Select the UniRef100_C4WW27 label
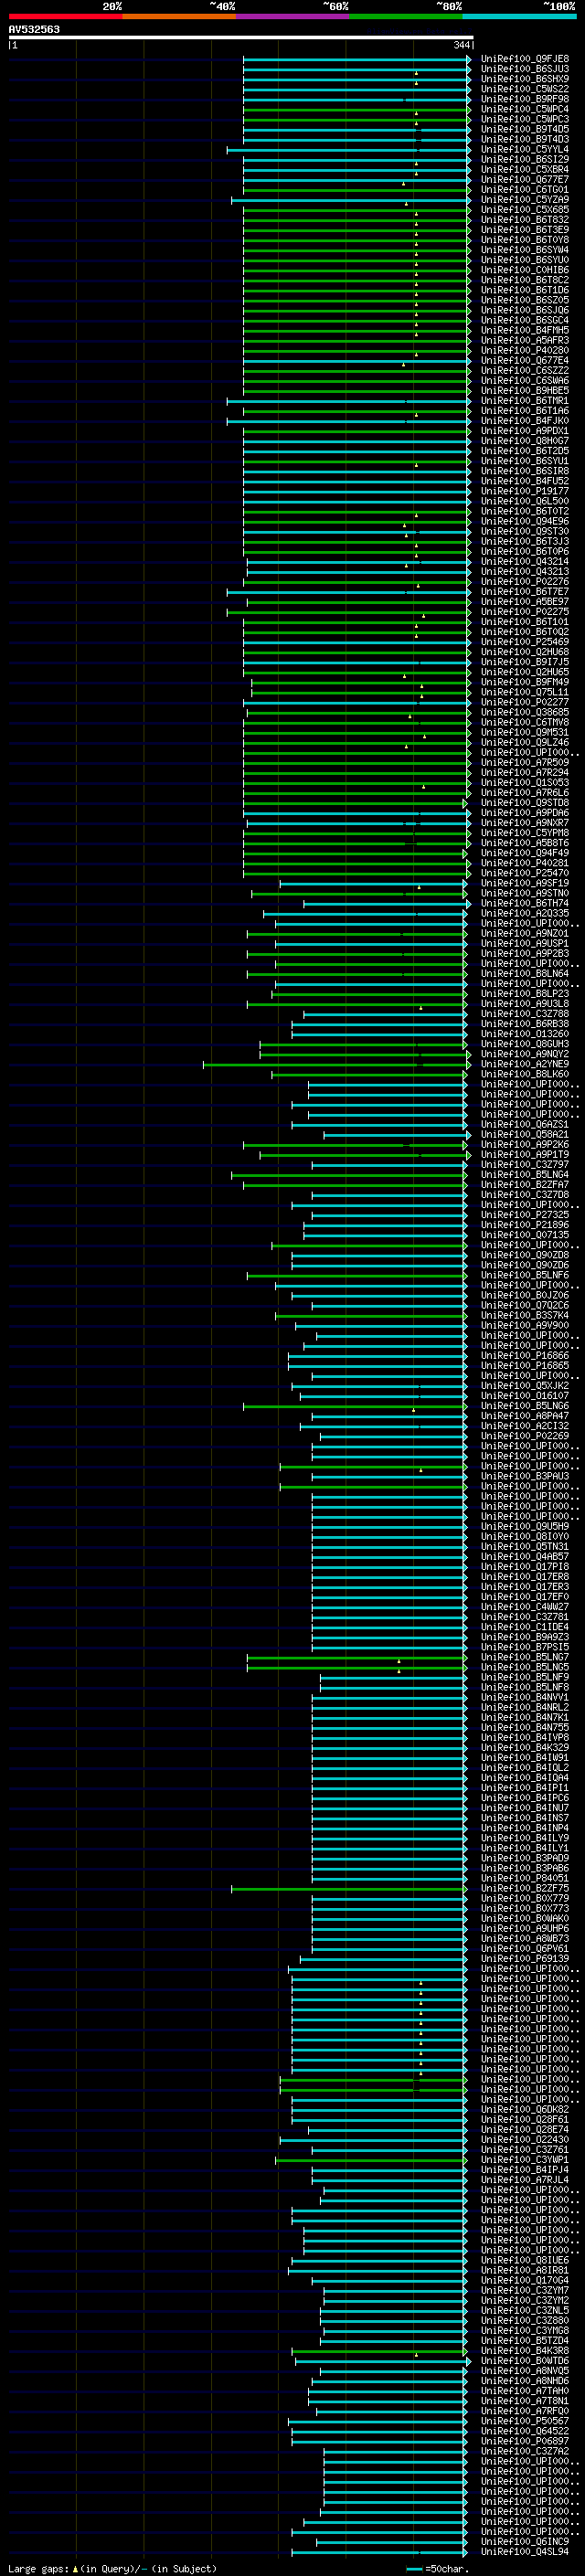585x2576 pixels. (525, 1606)
